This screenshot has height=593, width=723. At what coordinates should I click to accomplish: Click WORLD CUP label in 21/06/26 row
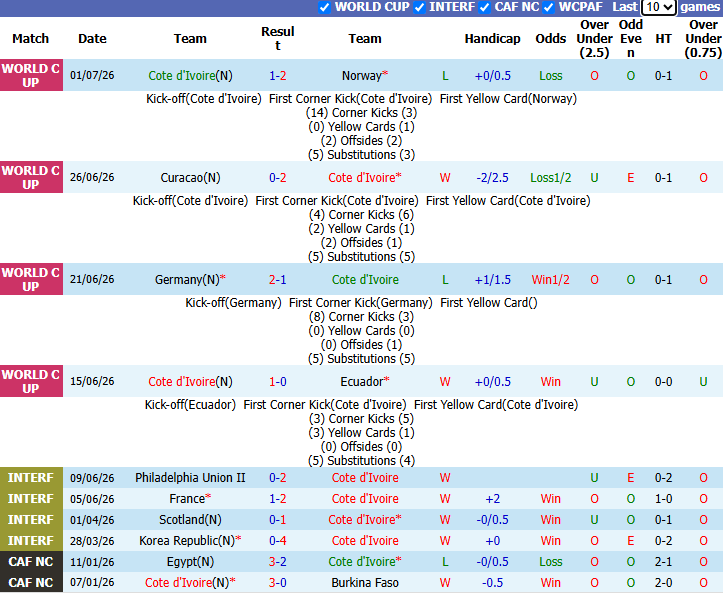(x=31, y=279)
